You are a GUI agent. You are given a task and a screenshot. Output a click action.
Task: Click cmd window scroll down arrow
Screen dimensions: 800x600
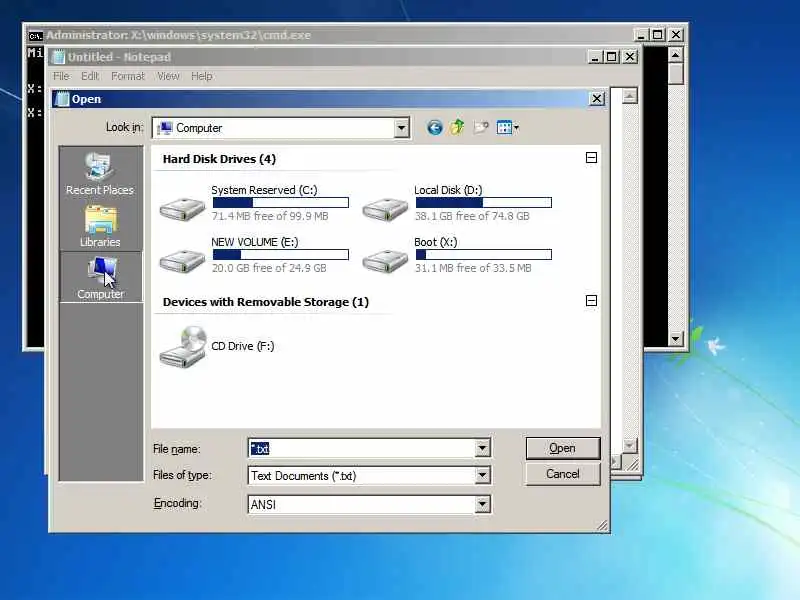pyautogui.click(x=676, y=338)
